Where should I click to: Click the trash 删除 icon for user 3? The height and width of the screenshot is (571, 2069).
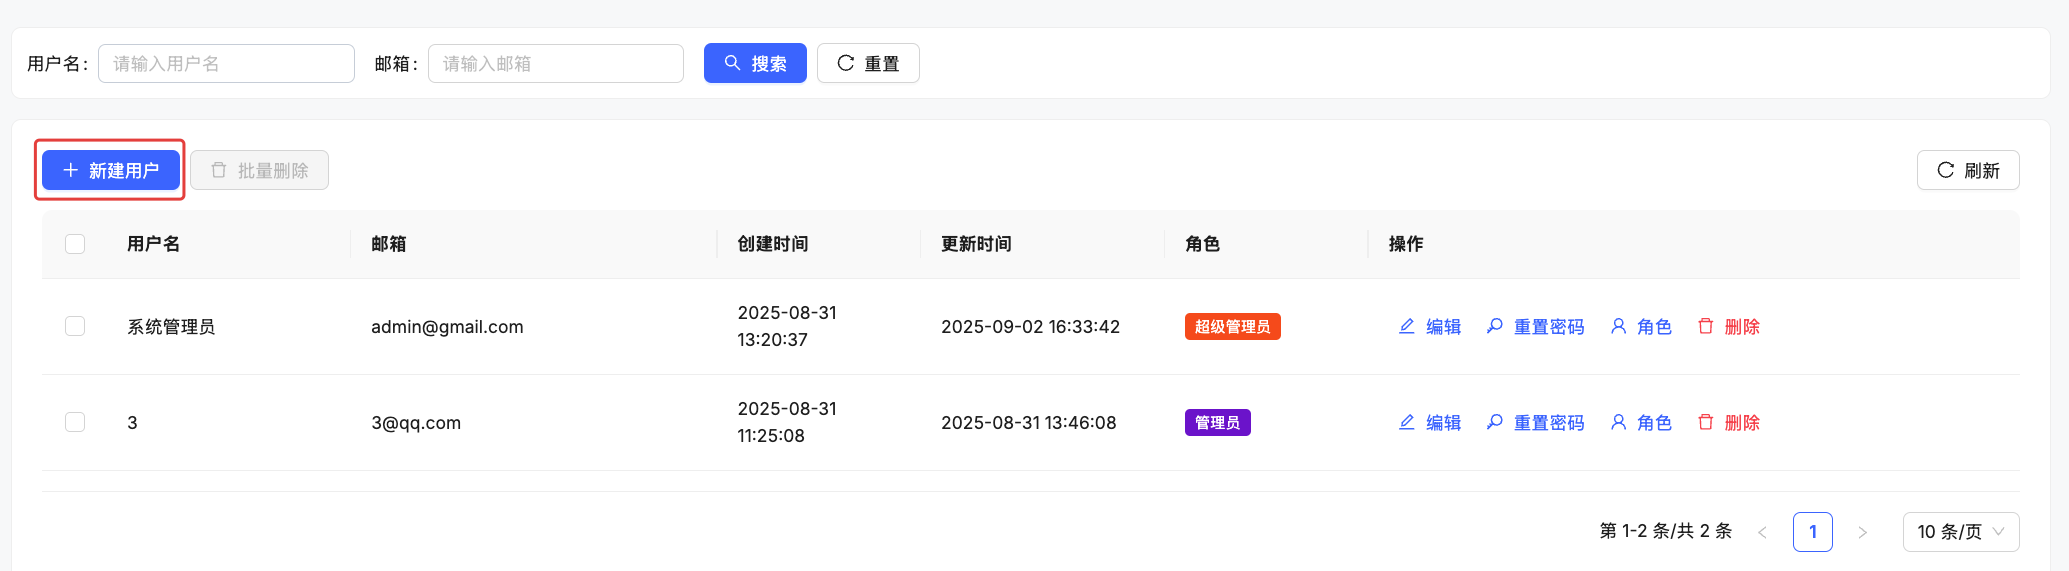(x=1705, y=422)
